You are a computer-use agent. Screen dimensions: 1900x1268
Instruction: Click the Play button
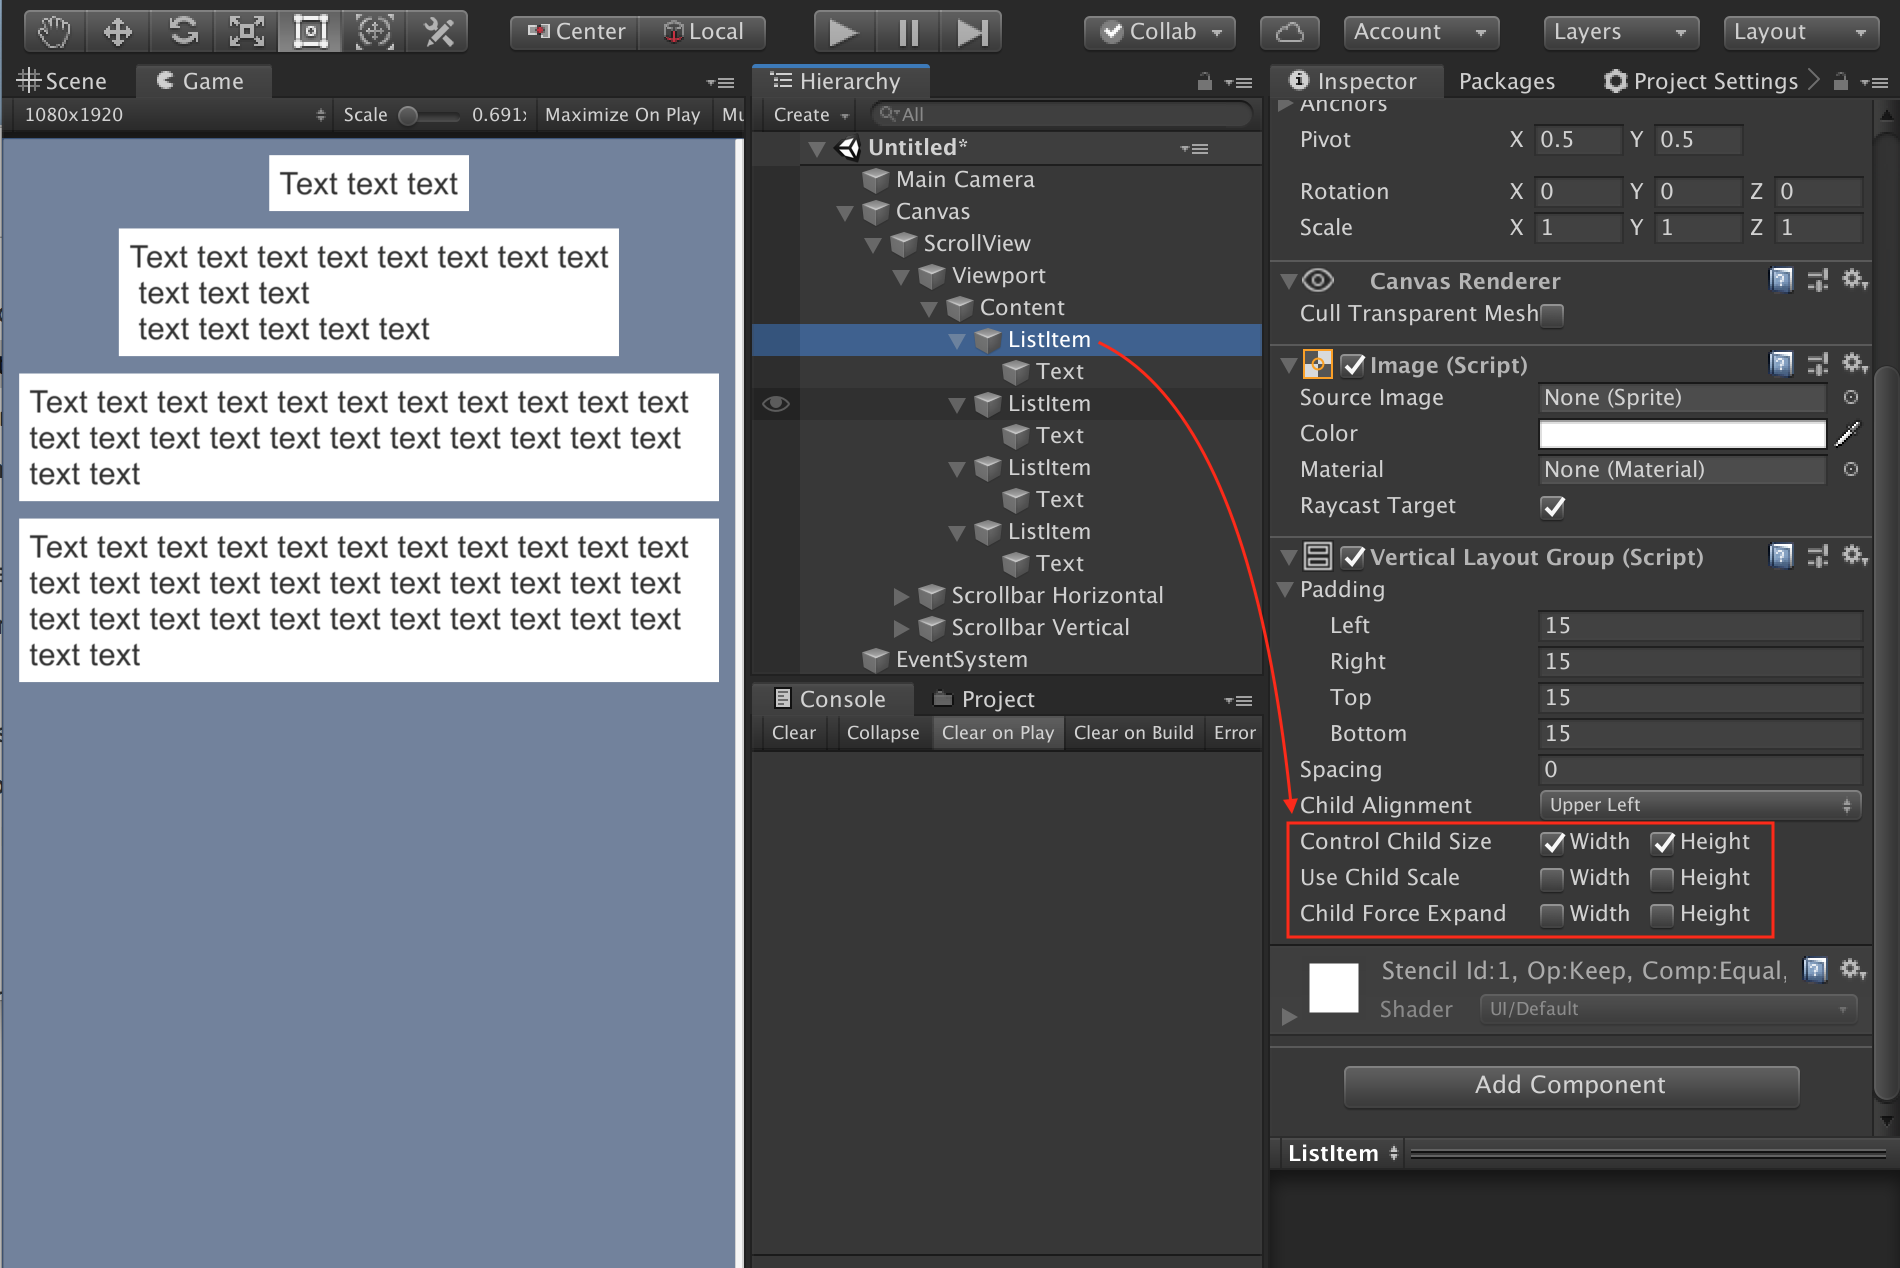coord(844,32)
